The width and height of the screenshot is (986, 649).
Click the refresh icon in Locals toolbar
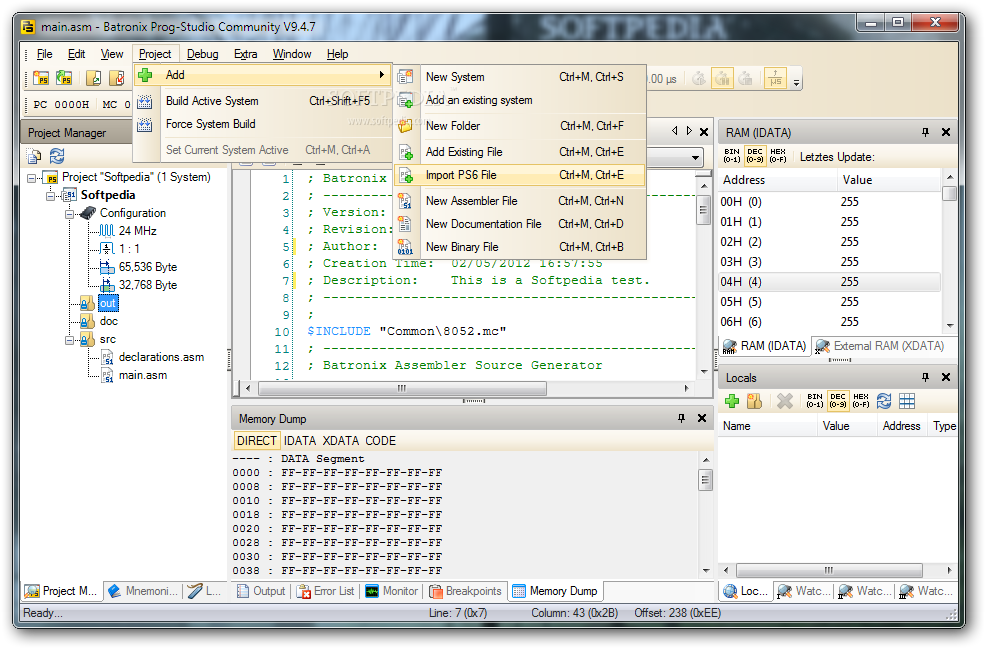coord(884,401)
